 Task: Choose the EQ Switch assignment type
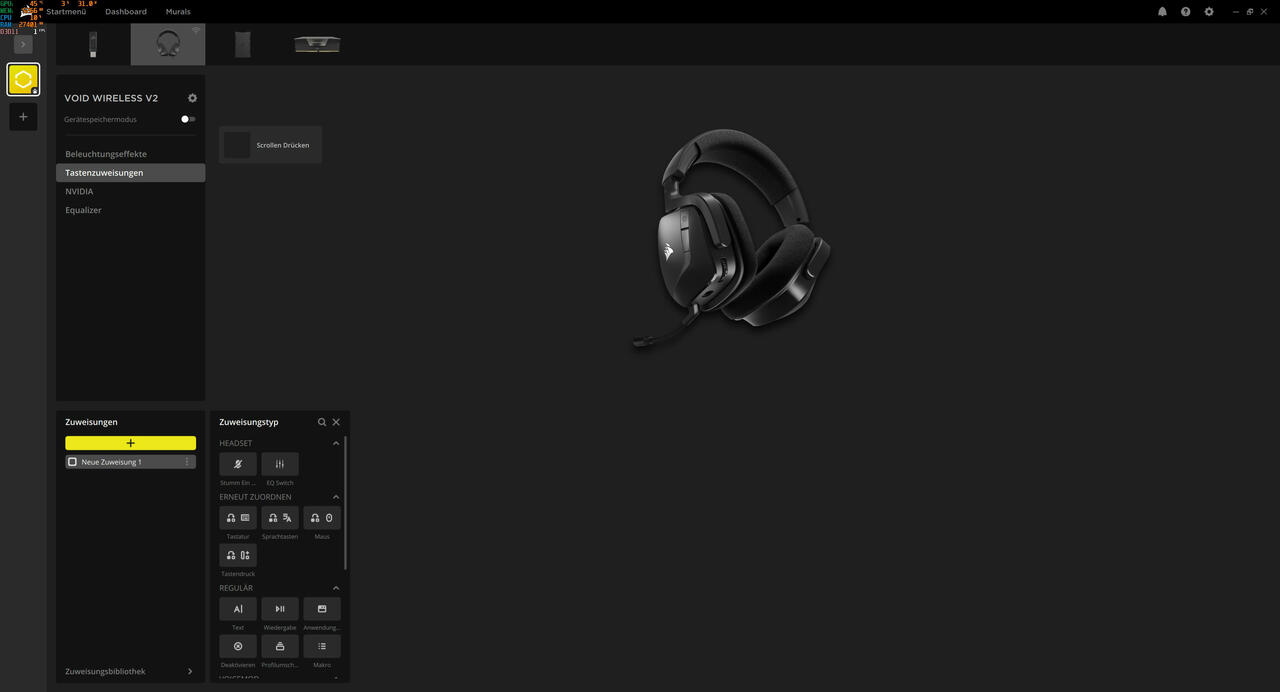tap(280, 464)
